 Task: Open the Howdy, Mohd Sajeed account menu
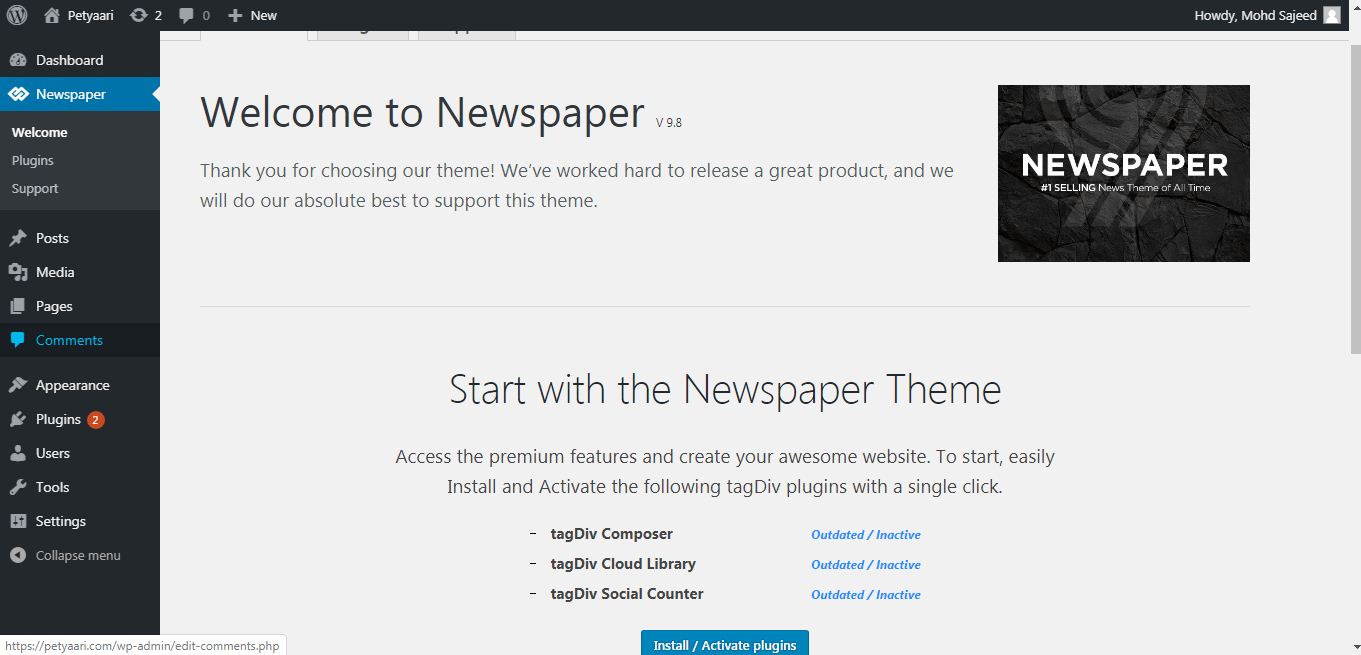coord(1267,15)
